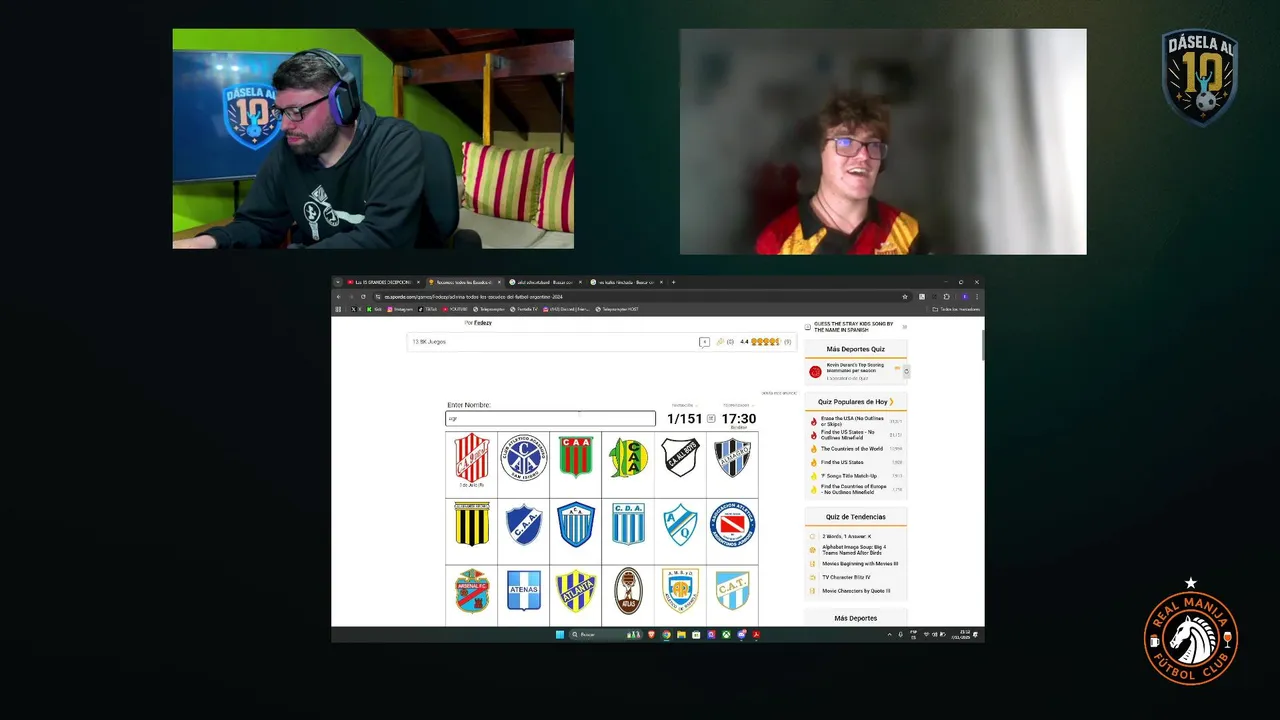The height and width of the screenshot is (720, 1280).
Task: Open Movies Beginning with Movies III quiz
Action: (860, 564)
